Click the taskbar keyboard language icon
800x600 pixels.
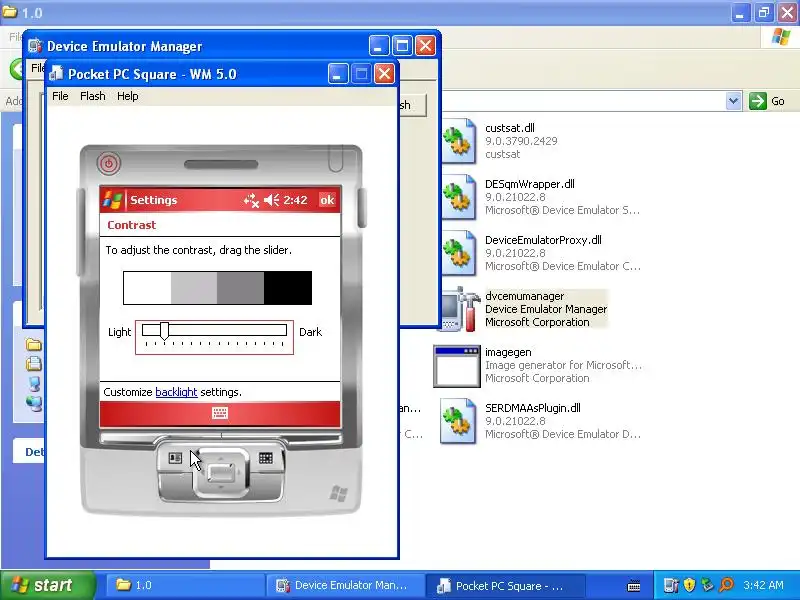tap(634, 586)
